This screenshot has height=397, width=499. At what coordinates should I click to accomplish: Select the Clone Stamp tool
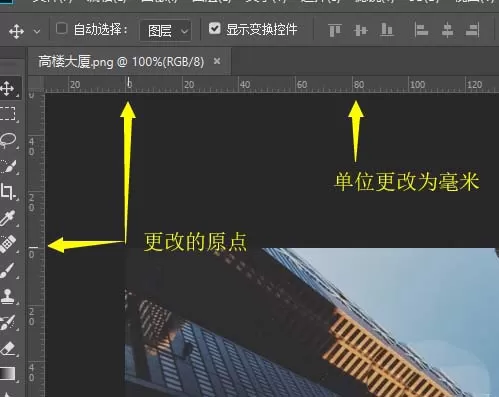pos(8,296)
